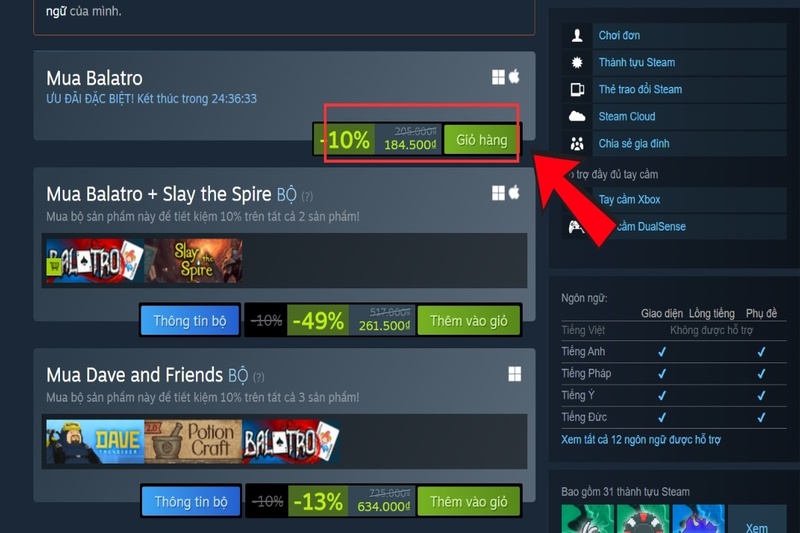Open Thông tin bộ for Slay the Spire bundle

(x=190, y=321)
